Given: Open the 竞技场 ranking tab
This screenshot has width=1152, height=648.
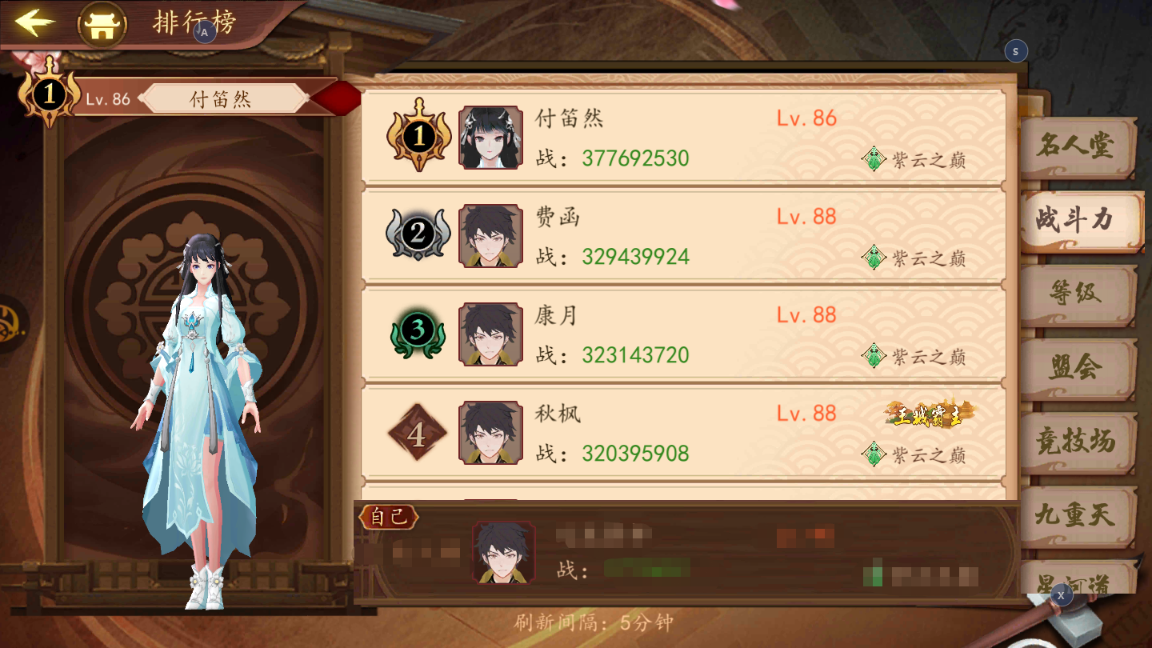Looking at the screenshot, I should coord(1077,442).
